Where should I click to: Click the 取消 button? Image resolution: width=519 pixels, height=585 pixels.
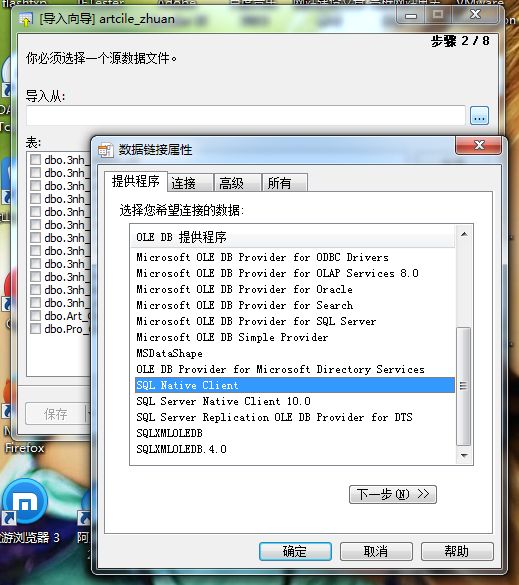[x=376, y=551]
